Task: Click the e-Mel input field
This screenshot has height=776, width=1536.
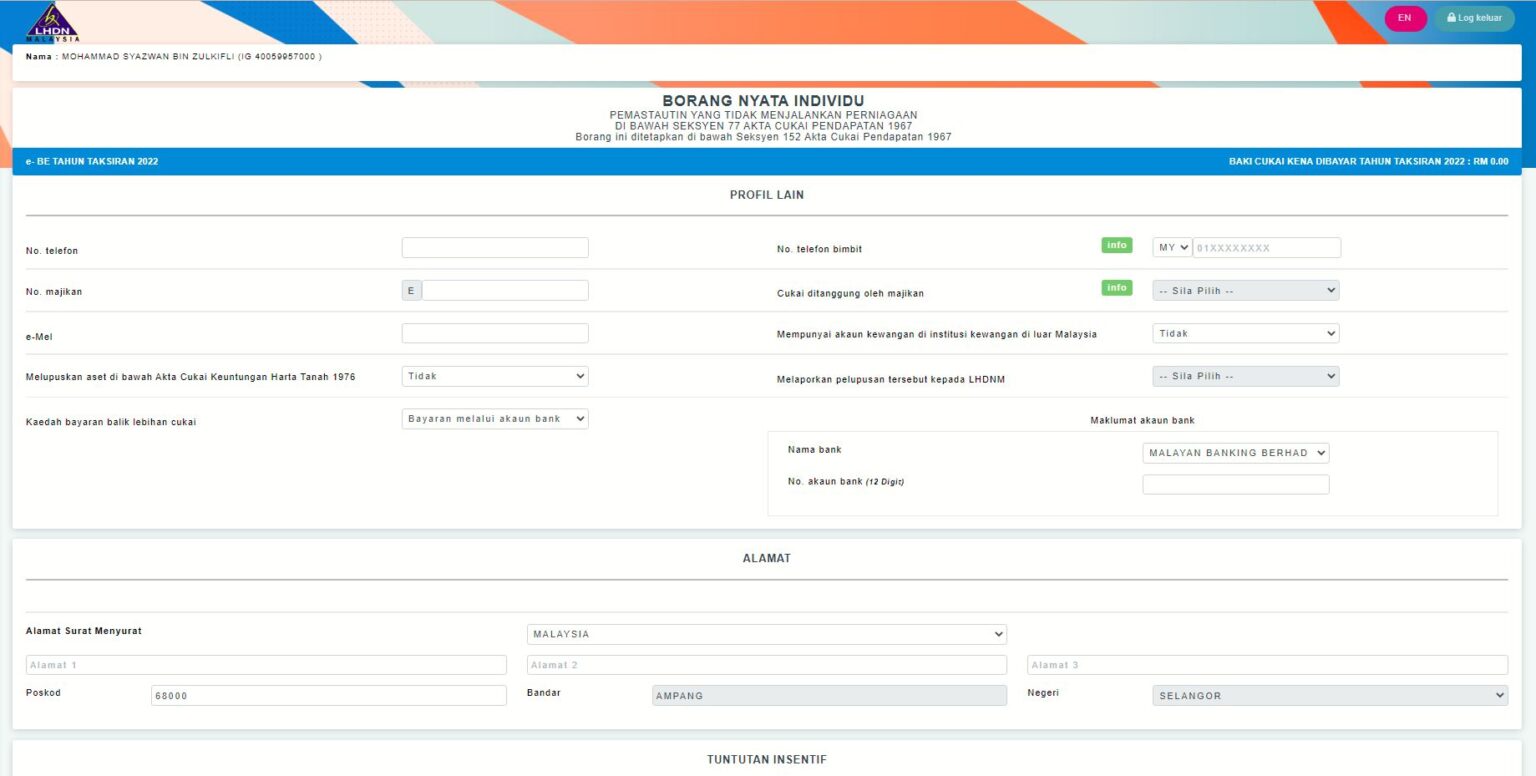Action: 494,332
